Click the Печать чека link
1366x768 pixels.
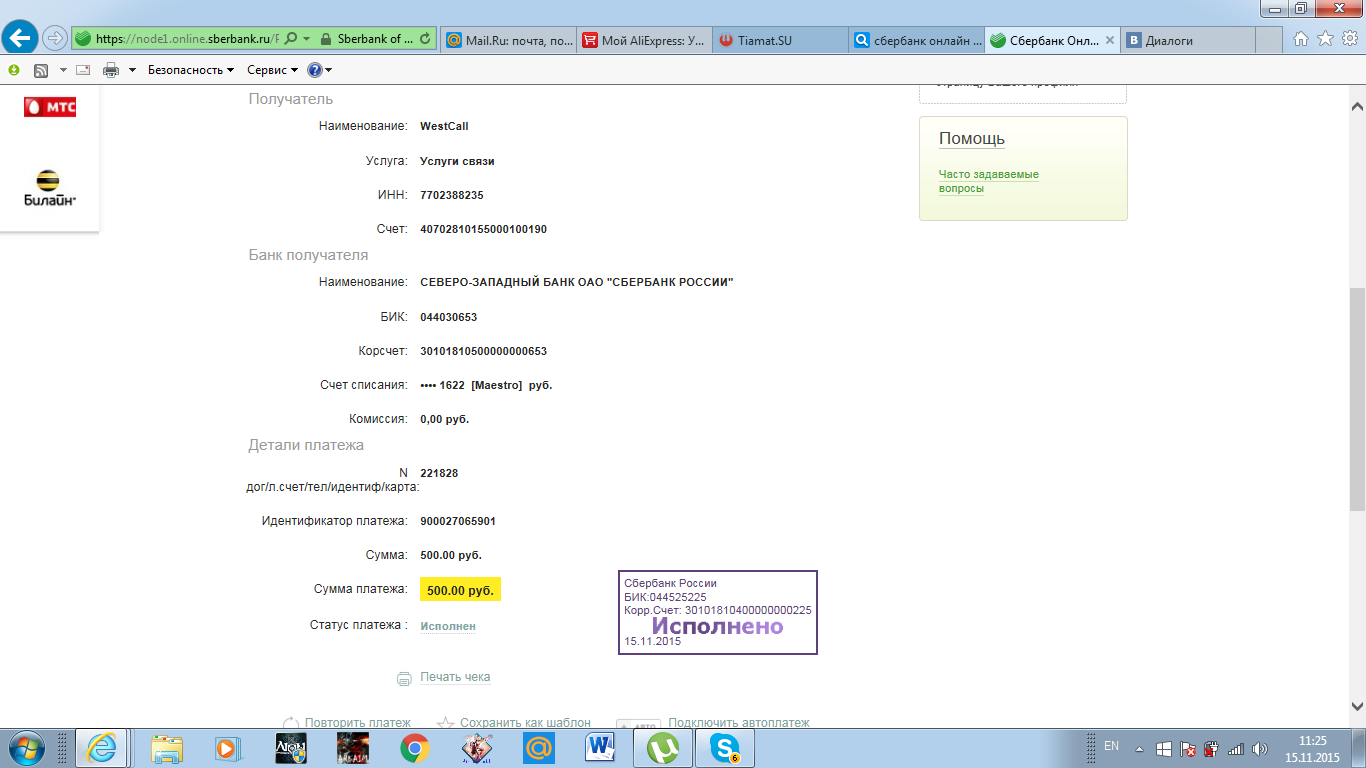click(455, 677)
